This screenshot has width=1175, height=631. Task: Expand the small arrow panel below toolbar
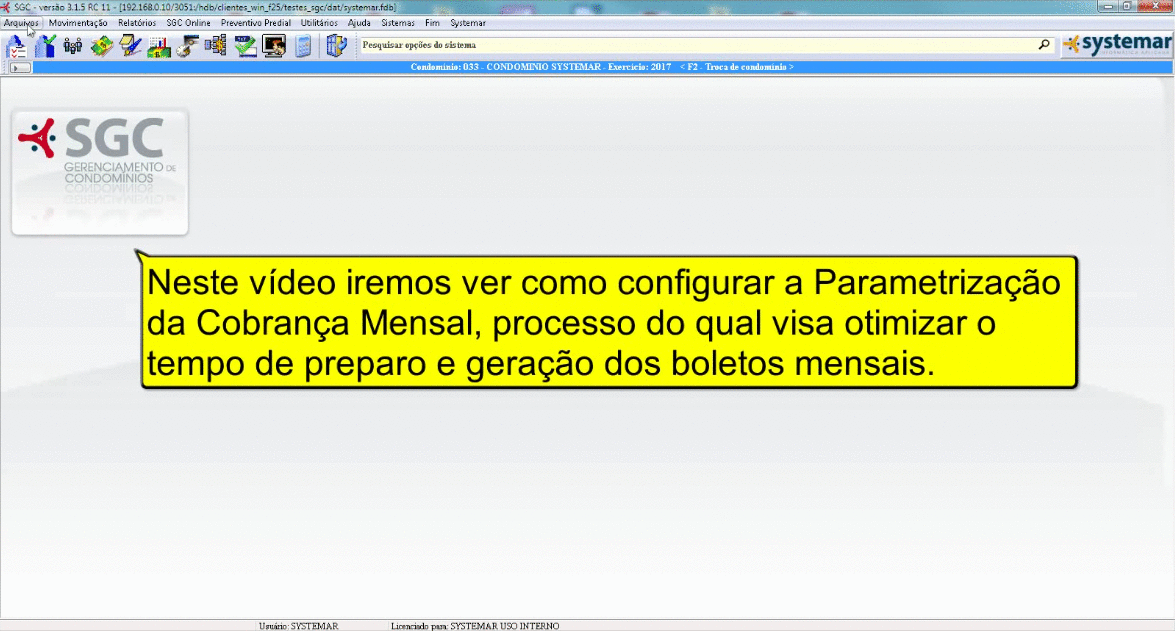point(20,67)
